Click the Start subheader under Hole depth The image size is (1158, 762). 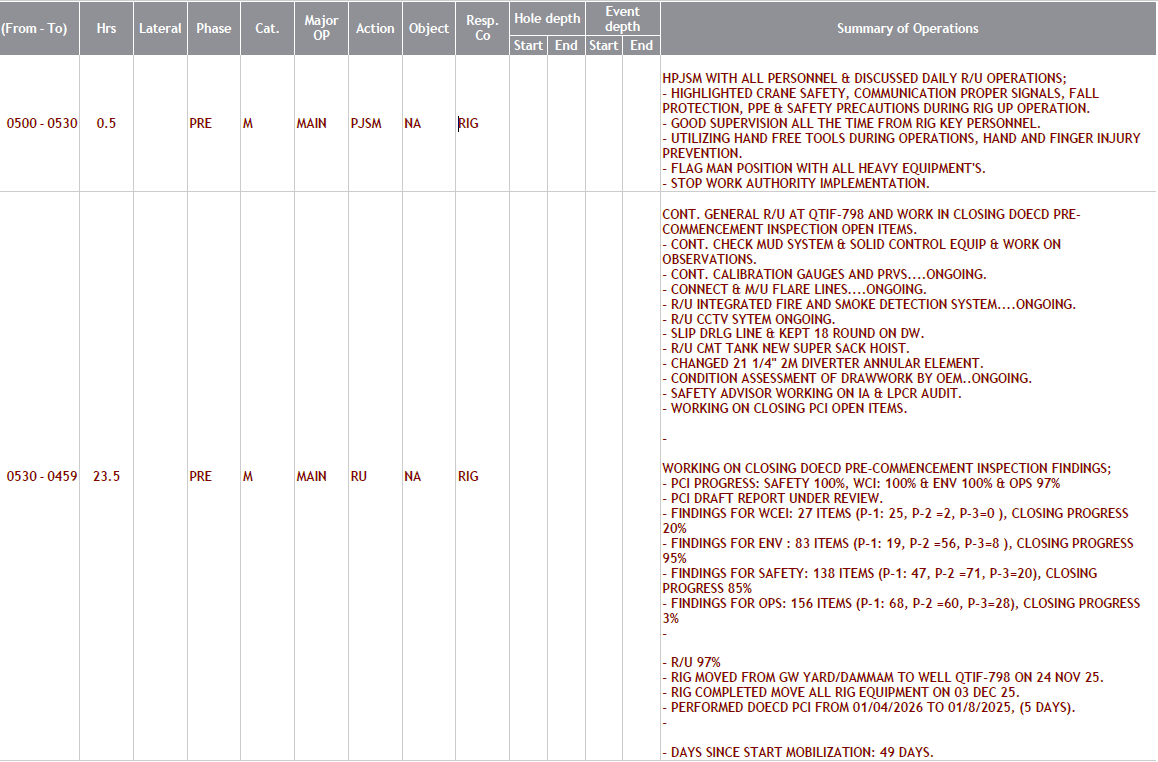coord(528,45)
